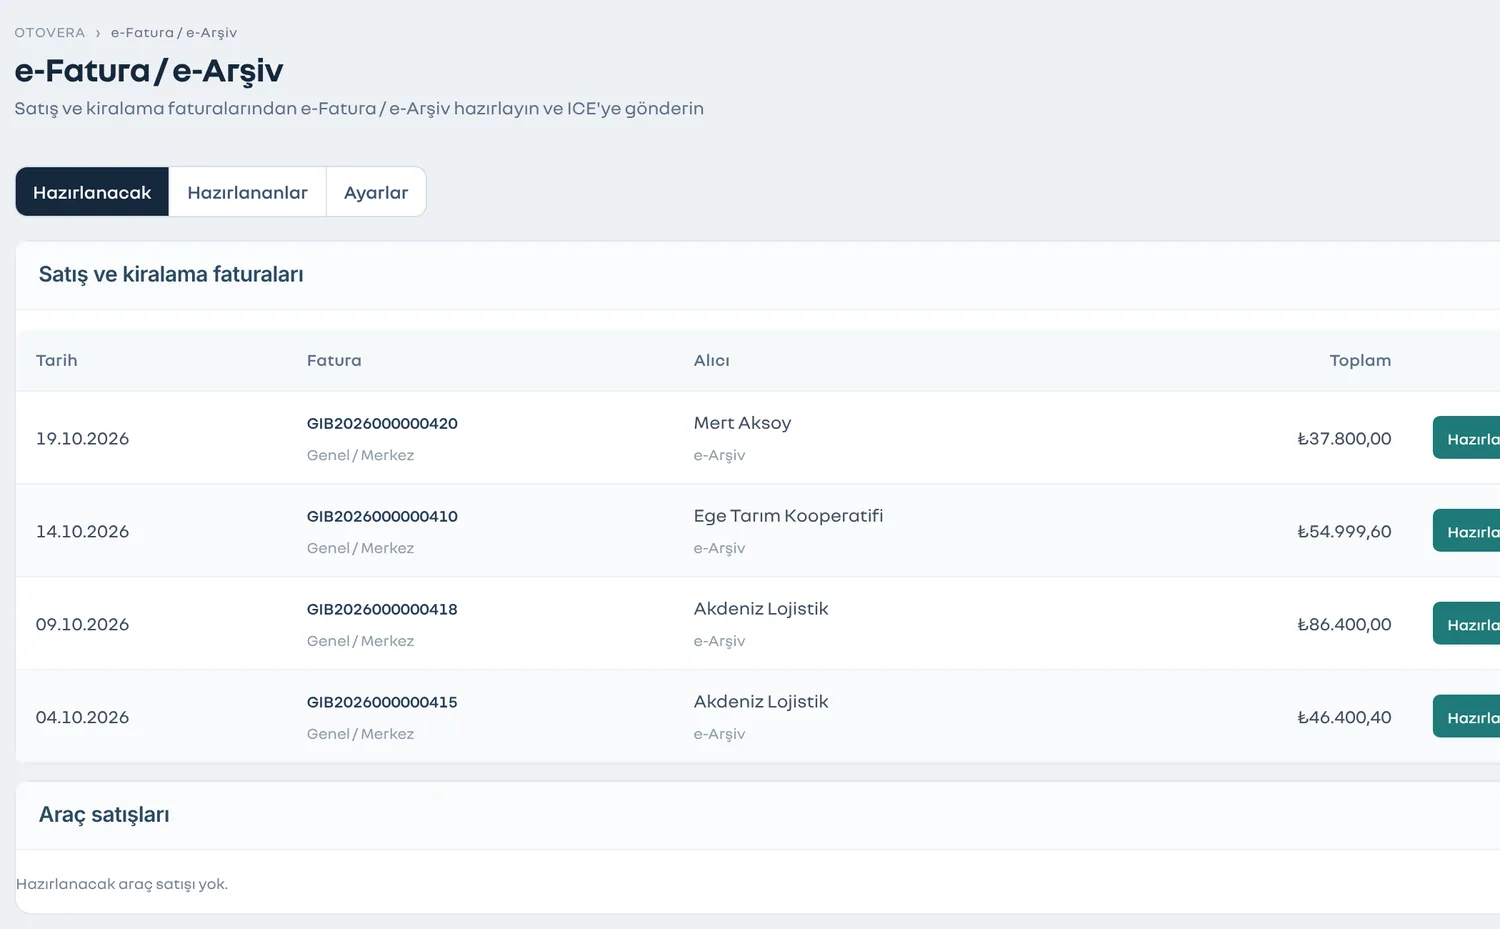Click Genel / Merkez under GIB2026000000415

[x=360, y=734]
